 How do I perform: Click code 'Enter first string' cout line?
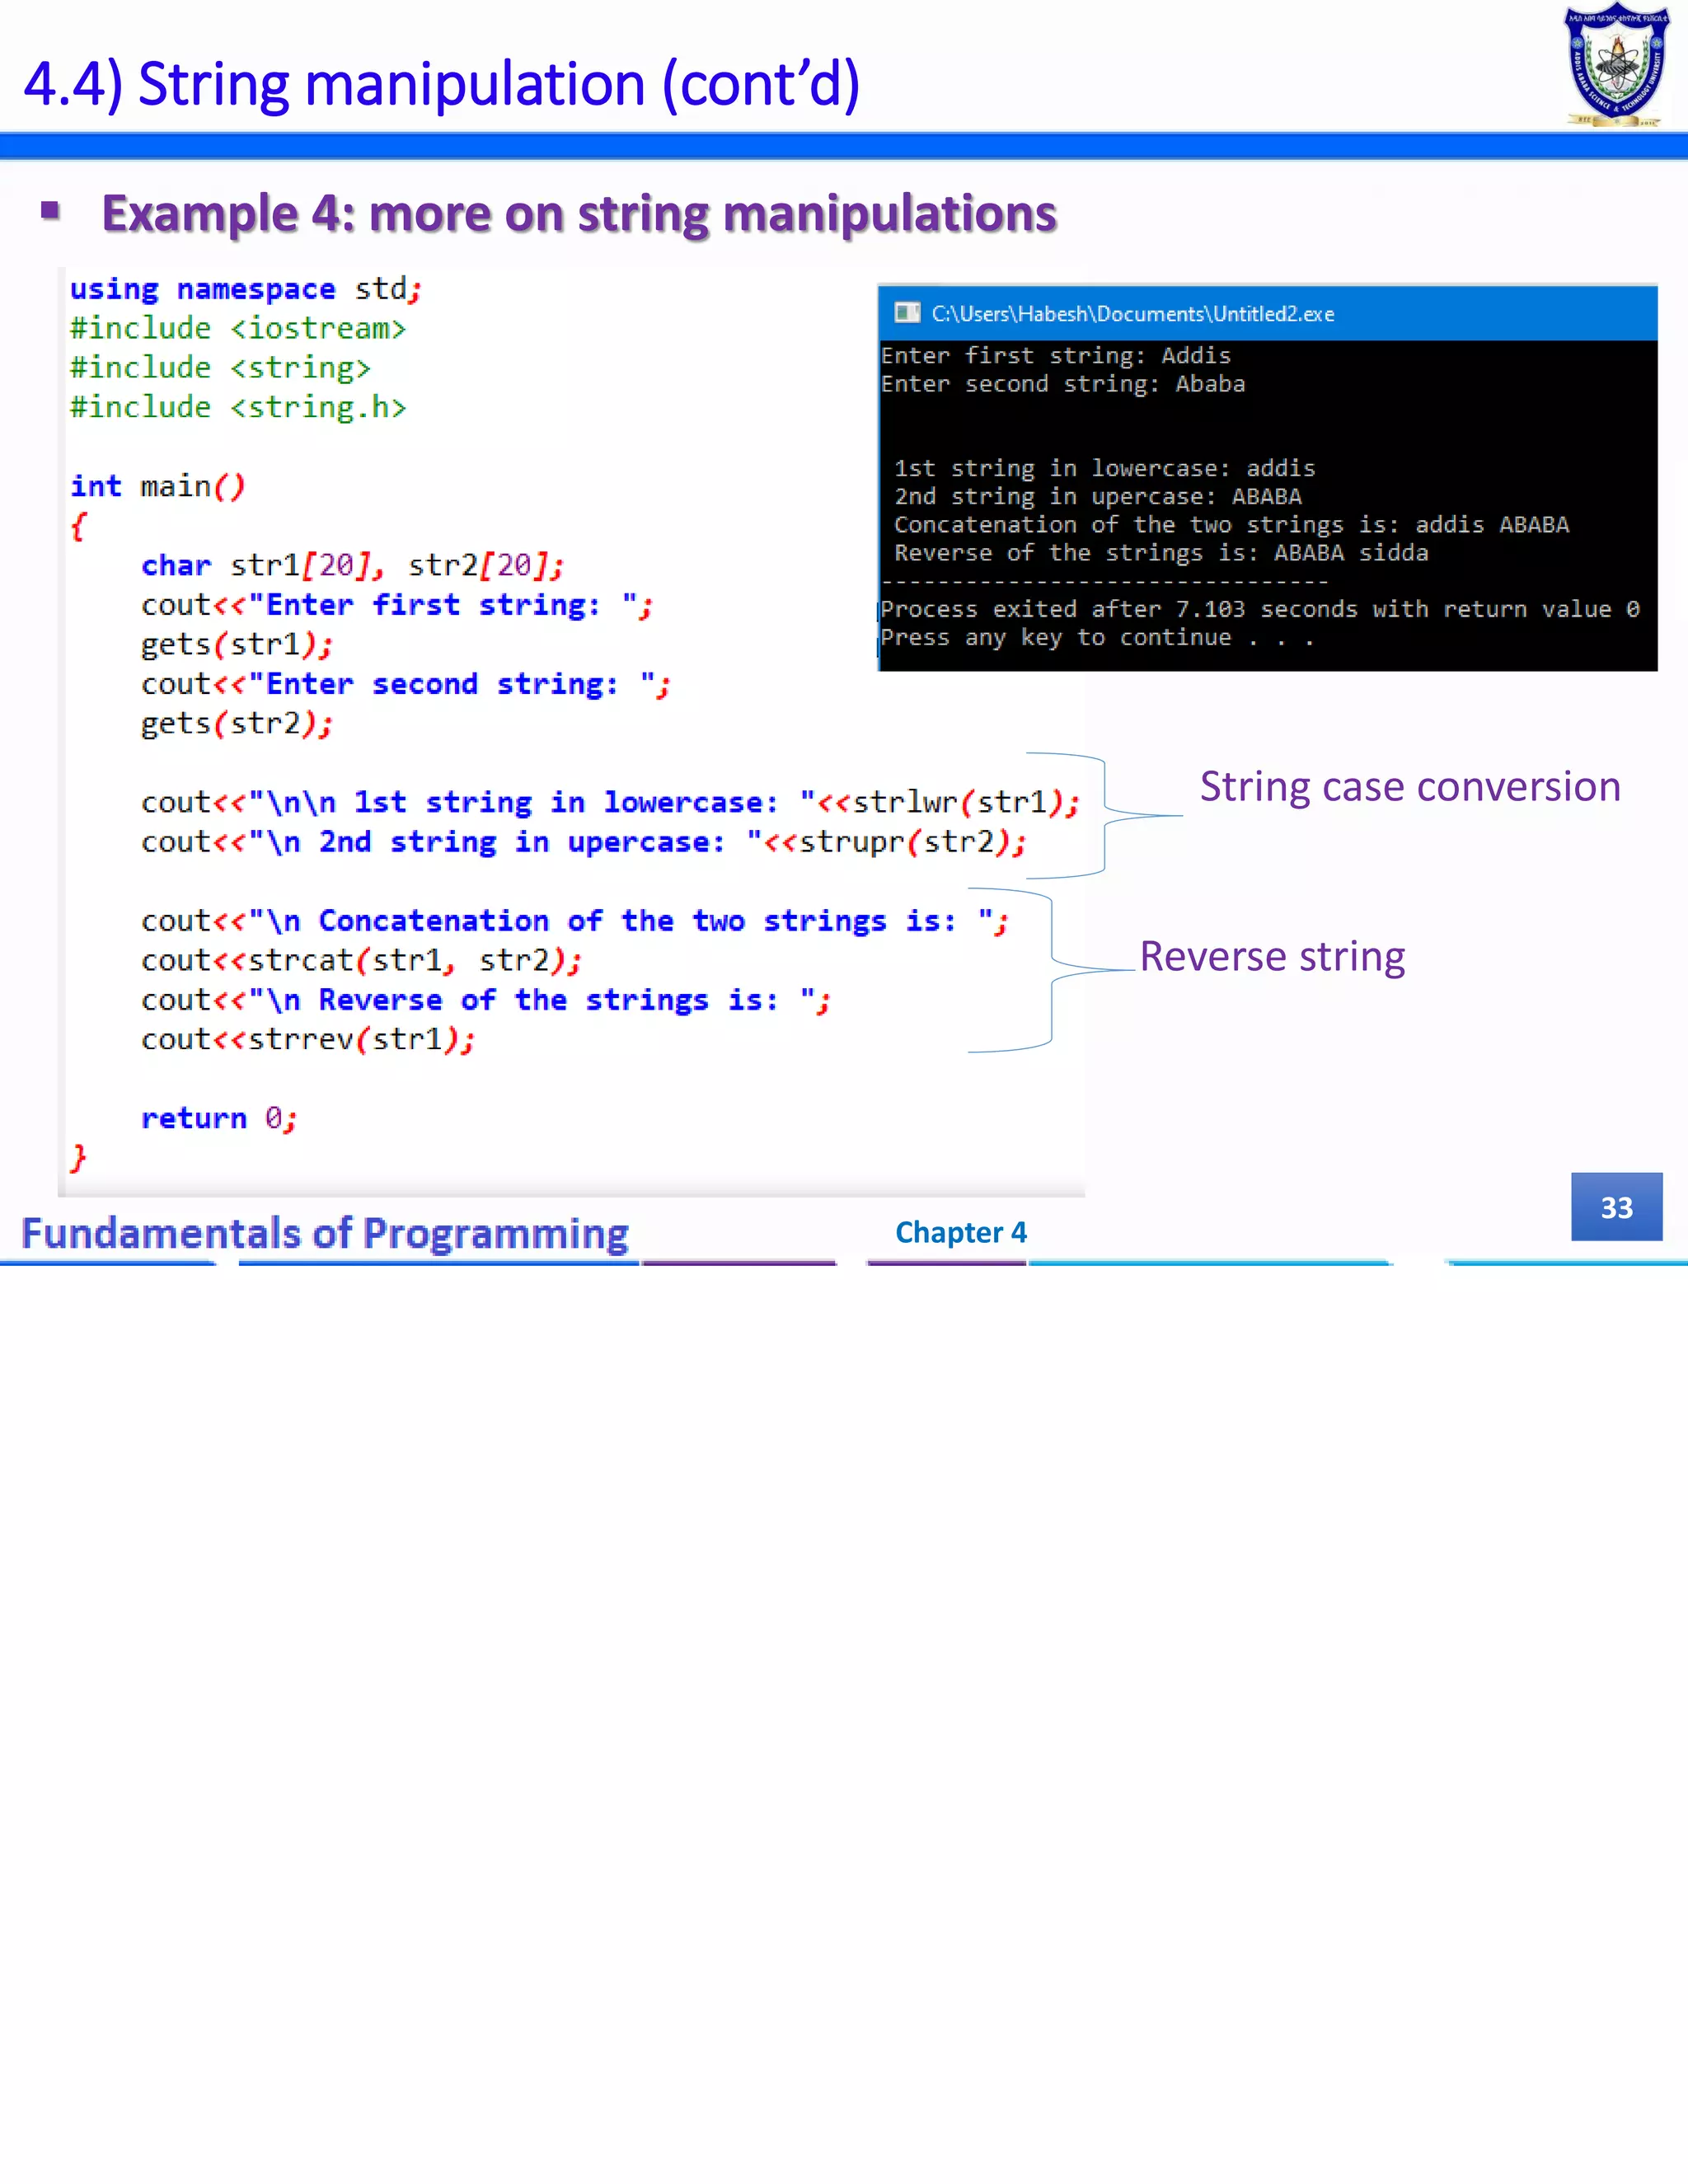pos(397,605)
